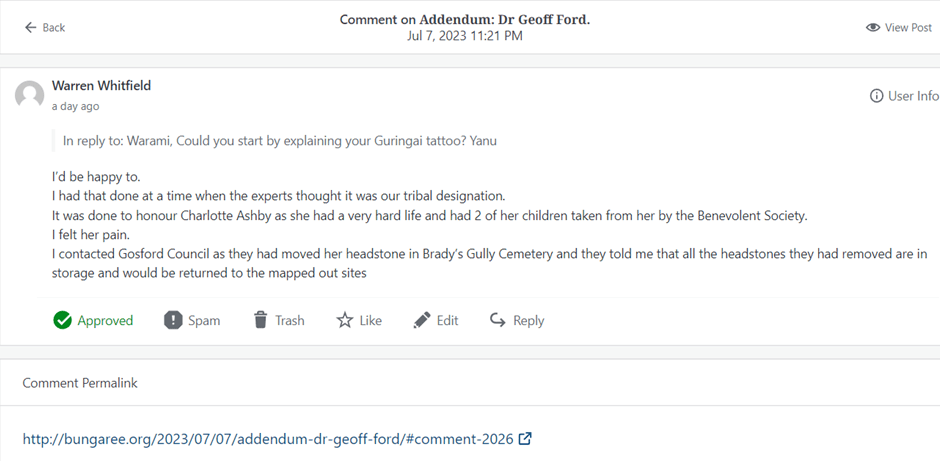This screenshot has height=461, width=940.
Task: Select the View Post text link
Action: point(908,28)
